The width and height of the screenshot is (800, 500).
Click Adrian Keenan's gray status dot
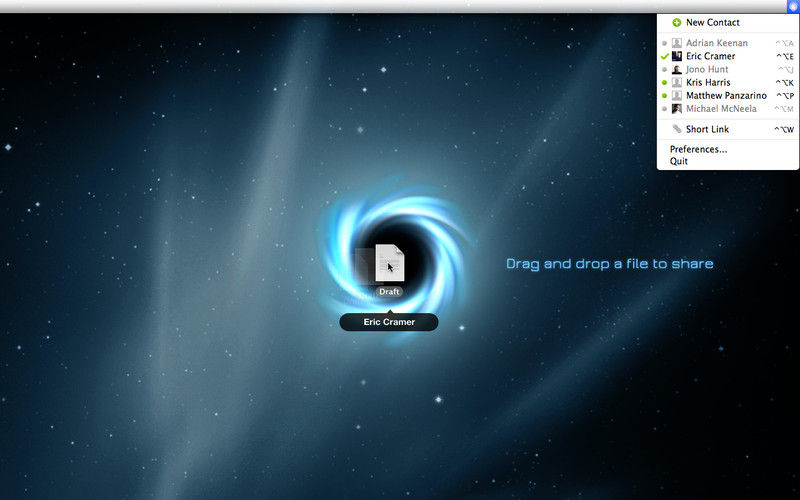point(664,44)
